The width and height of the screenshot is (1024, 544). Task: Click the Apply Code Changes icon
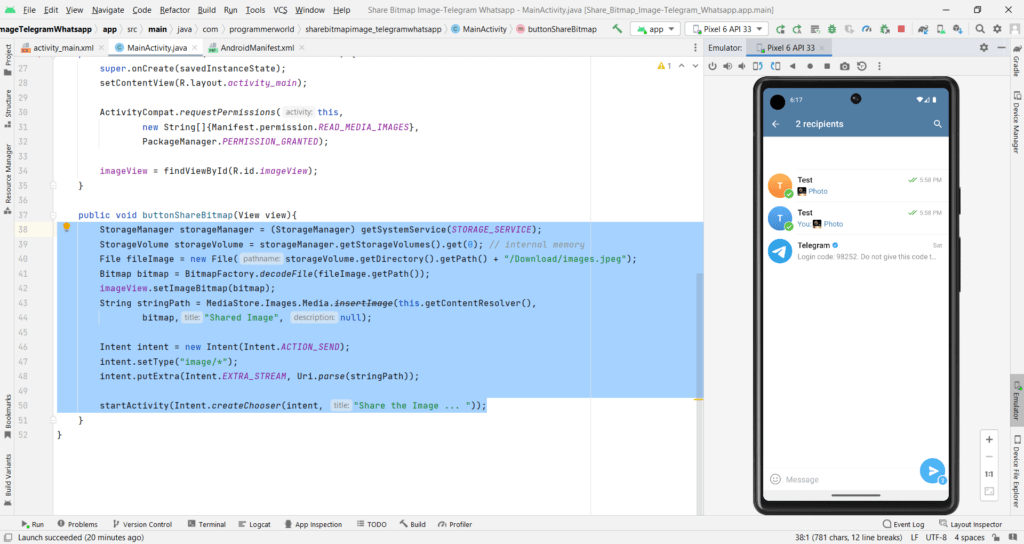coord(814,29)
